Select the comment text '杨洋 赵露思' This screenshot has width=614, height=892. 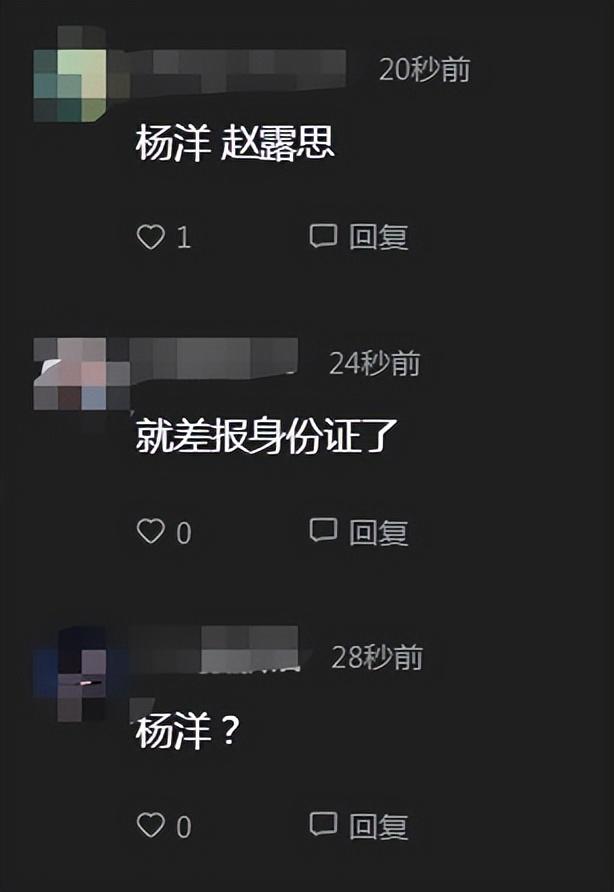tap(234, 143)
